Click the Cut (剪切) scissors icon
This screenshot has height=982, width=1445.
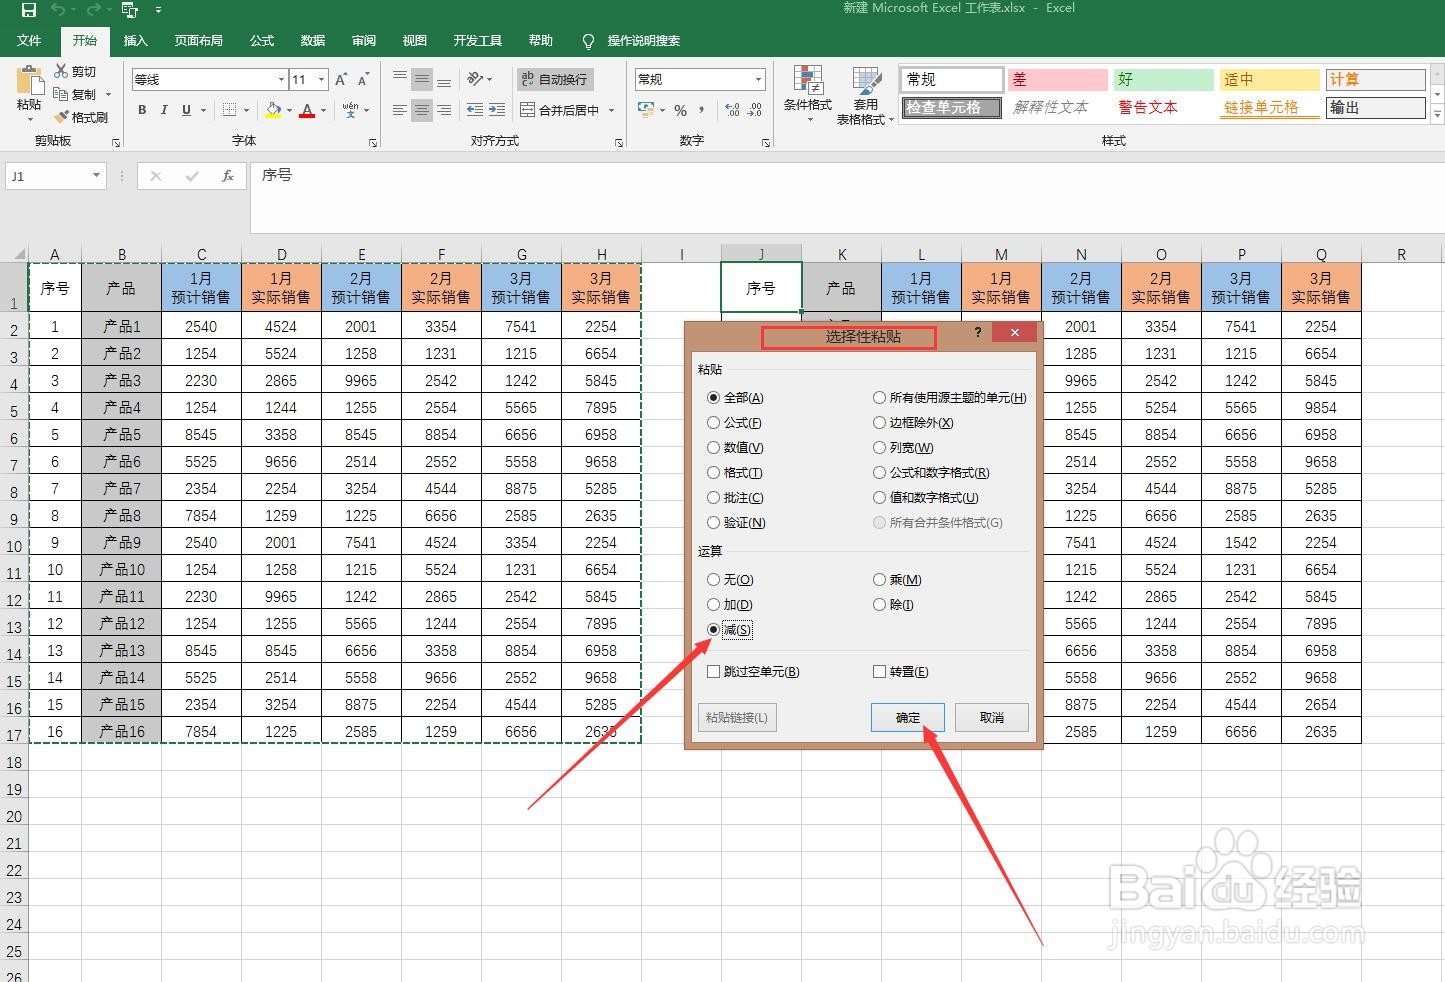(x=62, y=71)
